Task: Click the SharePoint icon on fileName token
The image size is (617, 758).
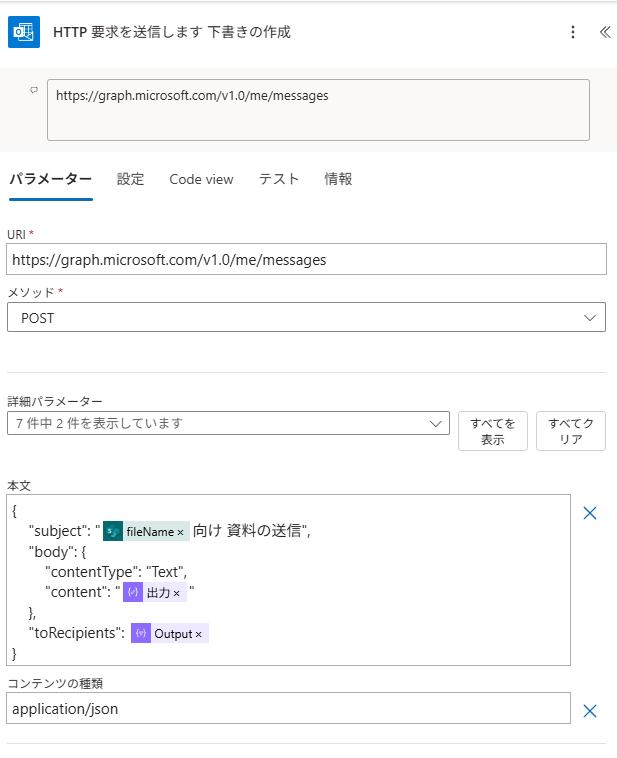Action: [x=113, y=532]
